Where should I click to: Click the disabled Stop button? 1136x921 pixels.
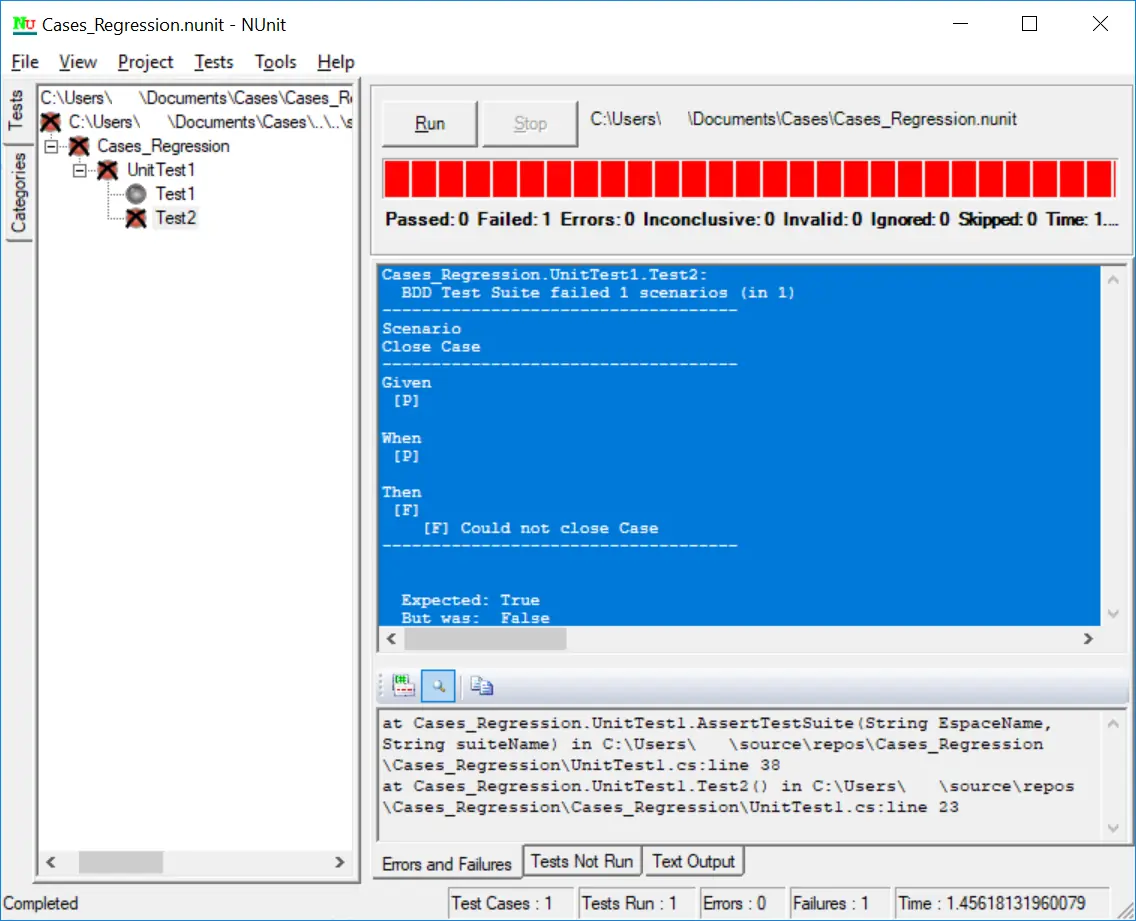530,123
